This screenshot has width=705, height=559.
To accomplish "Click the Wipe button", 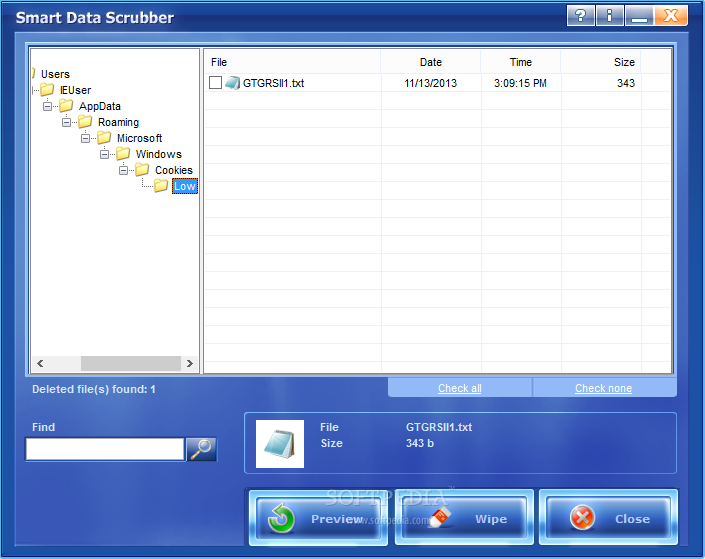I will tap(464, 518).
